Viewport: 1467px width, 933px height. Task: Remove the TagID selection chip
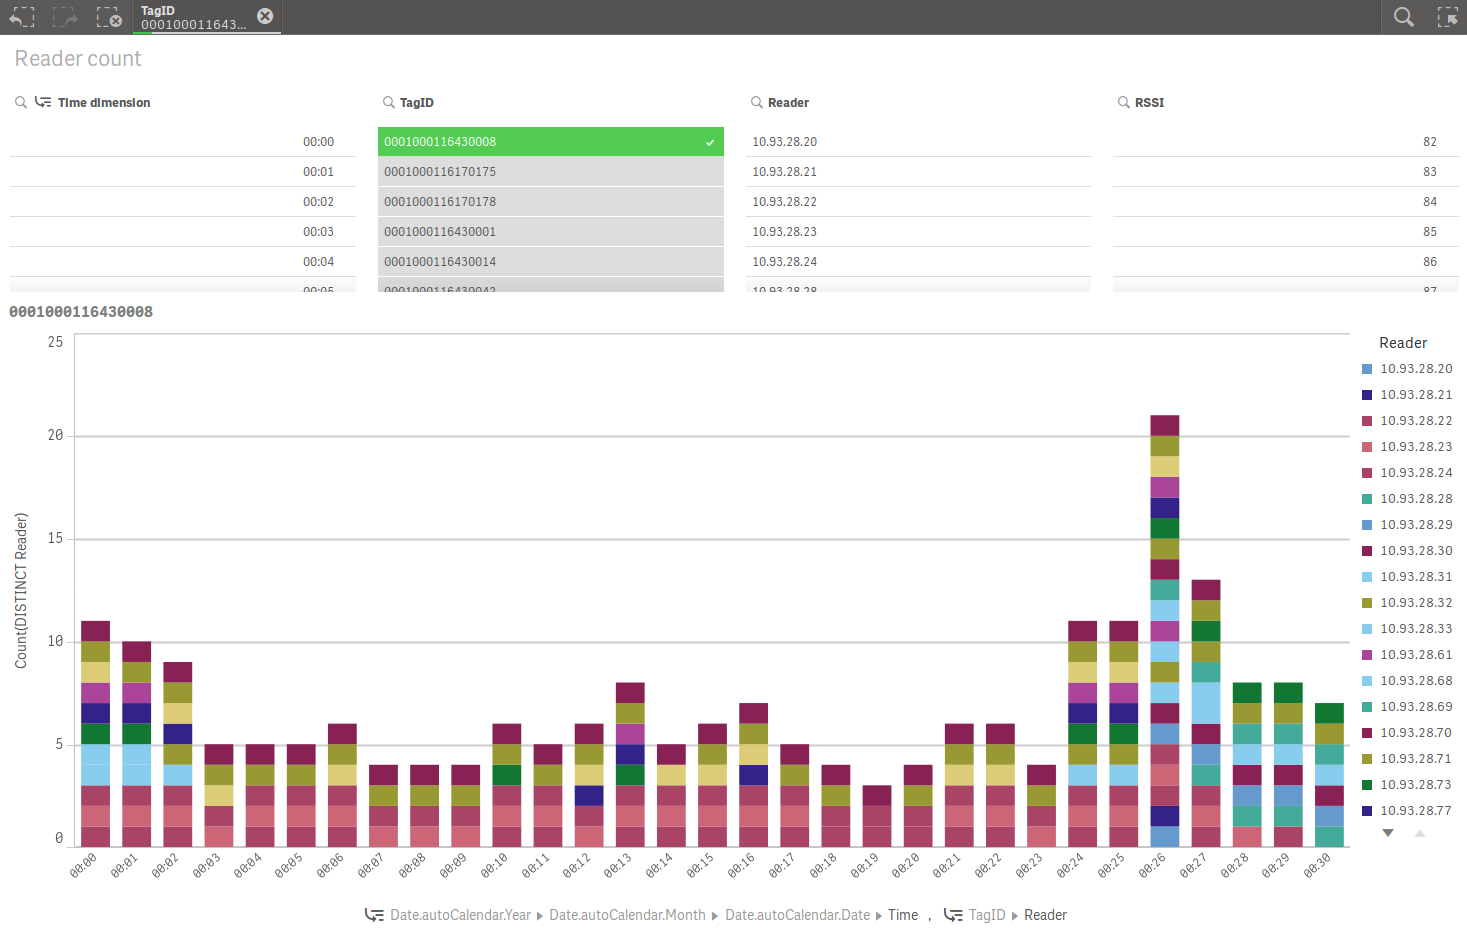265,16
